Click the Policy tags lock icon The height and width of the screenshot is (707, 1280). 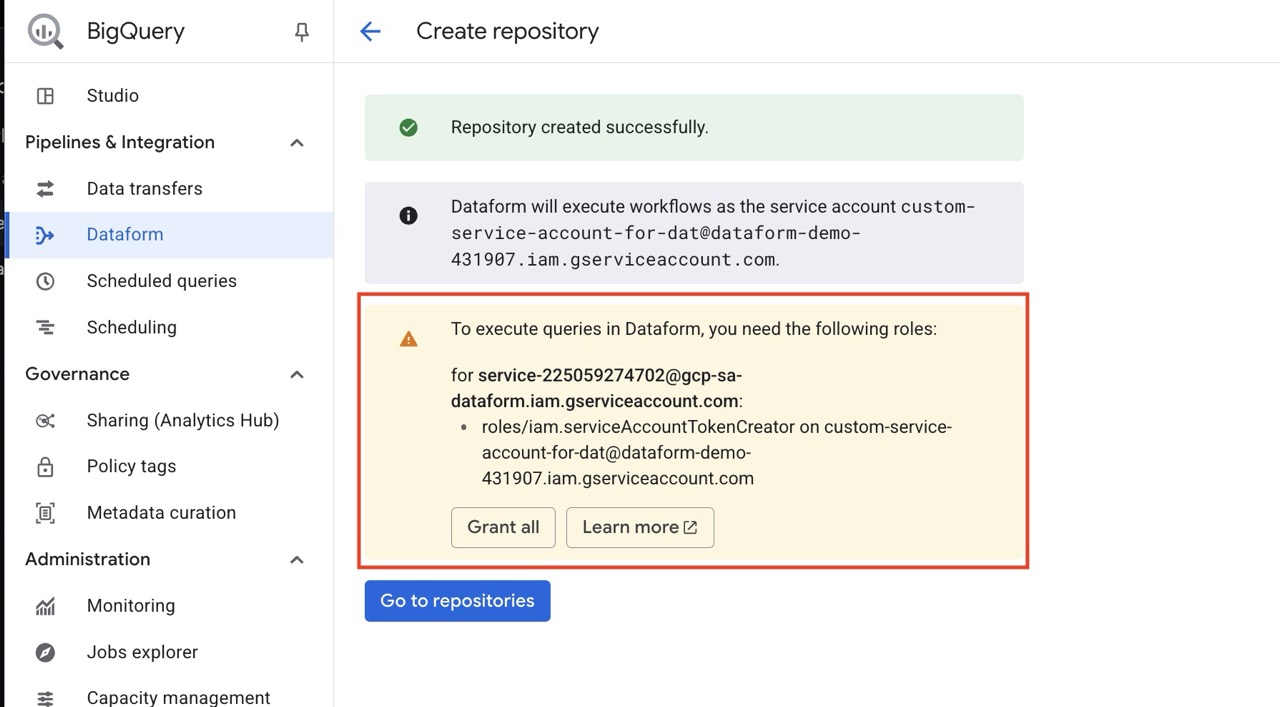45,467
